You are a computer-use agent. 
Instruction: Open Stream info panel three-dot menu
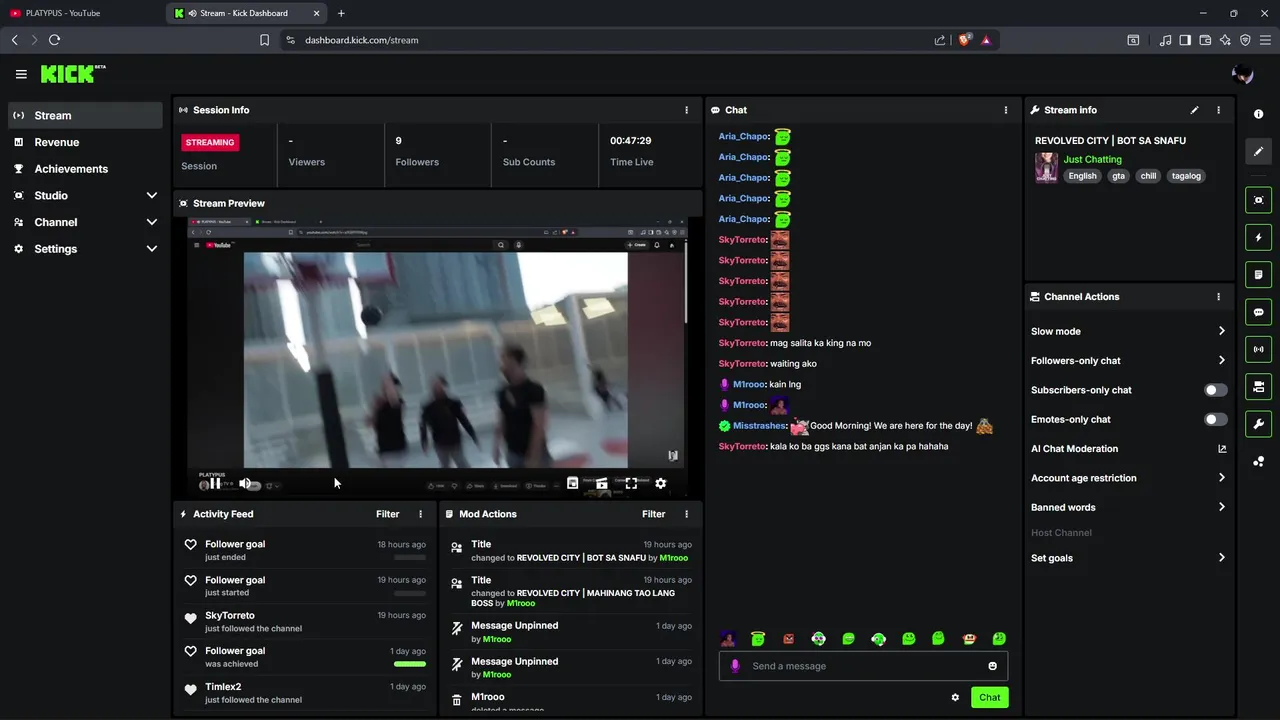tap(1218, 110)
